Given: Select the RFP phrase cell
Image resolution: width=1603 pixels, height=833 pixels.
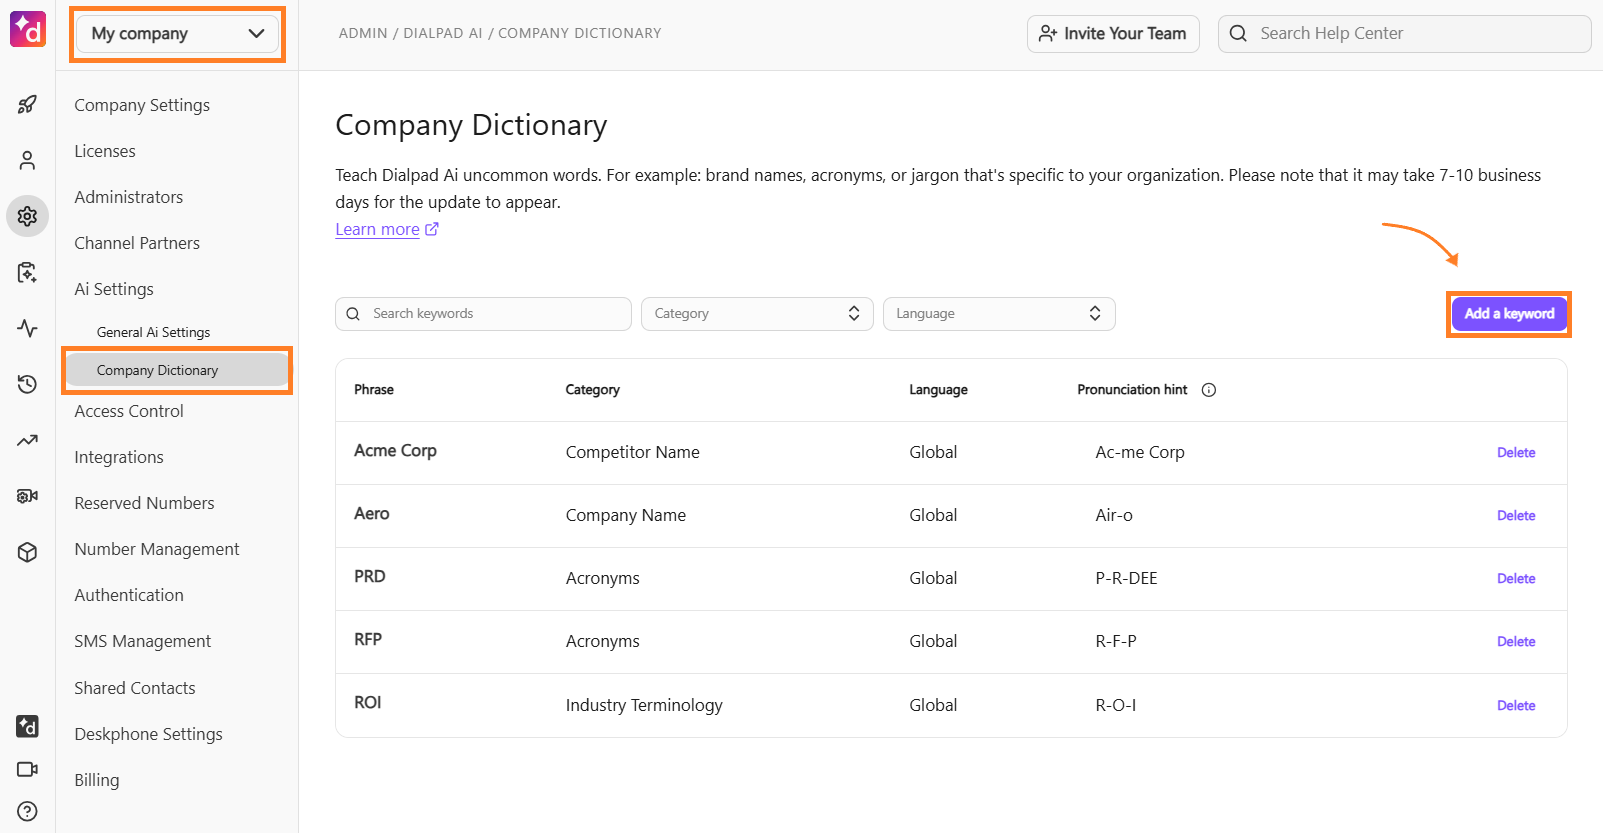Looking at the screenshot, I should tap(368, 639).
